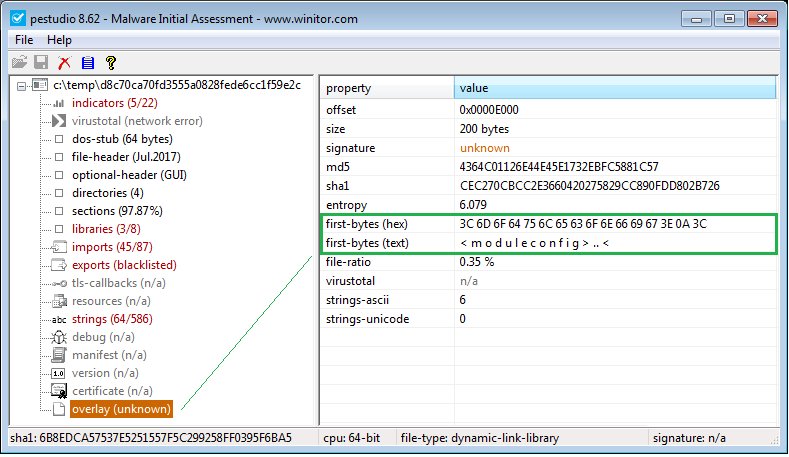Image resolution: width=789 pixels, height=457 pixels.
Task: Click the first-bytes (hex) value
Action: pyautogui.click(x=583, y=224)
